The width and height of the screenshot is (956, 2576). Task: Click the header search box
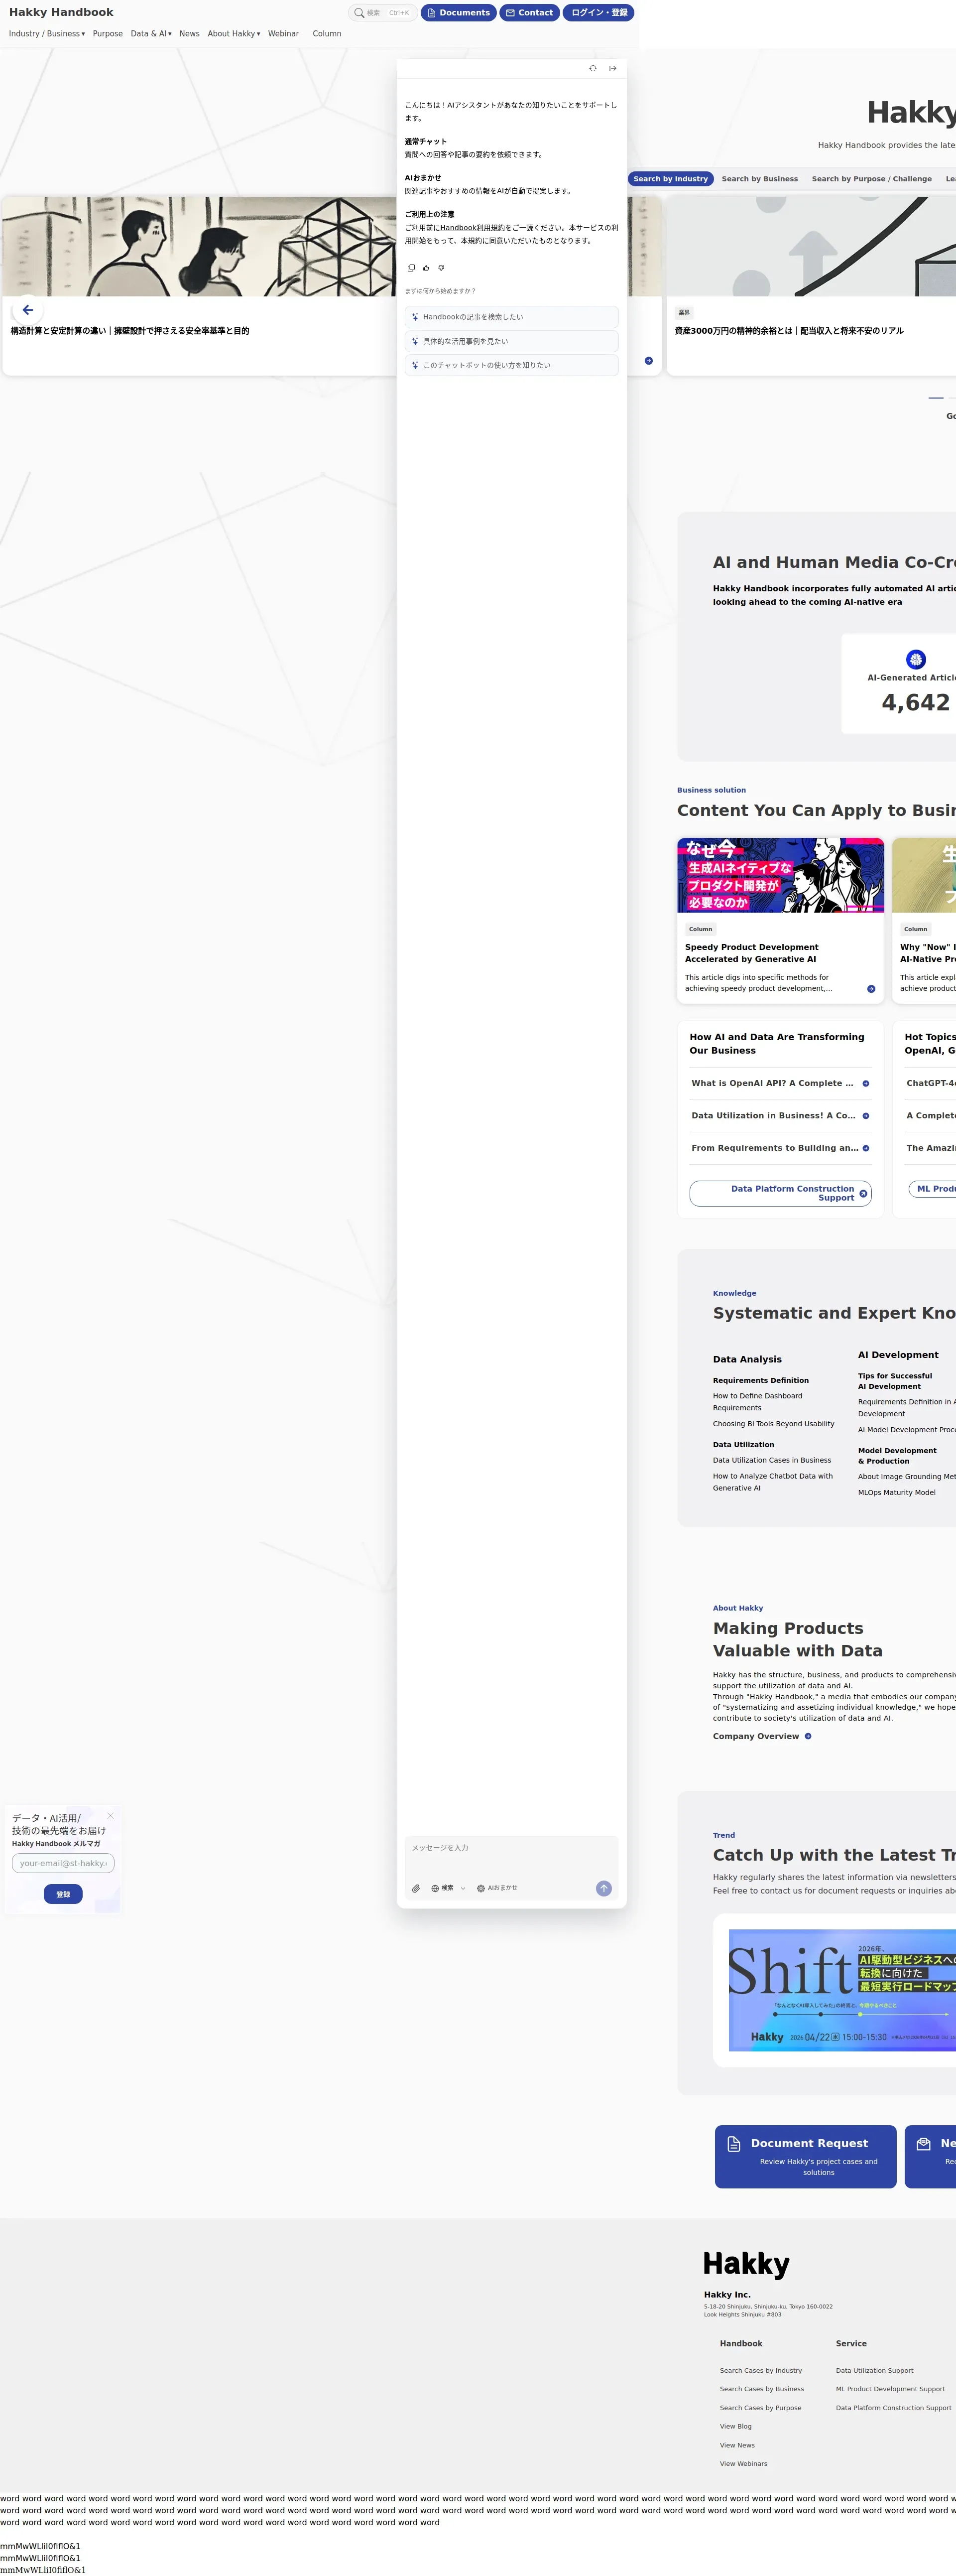(x=383, y=13)
